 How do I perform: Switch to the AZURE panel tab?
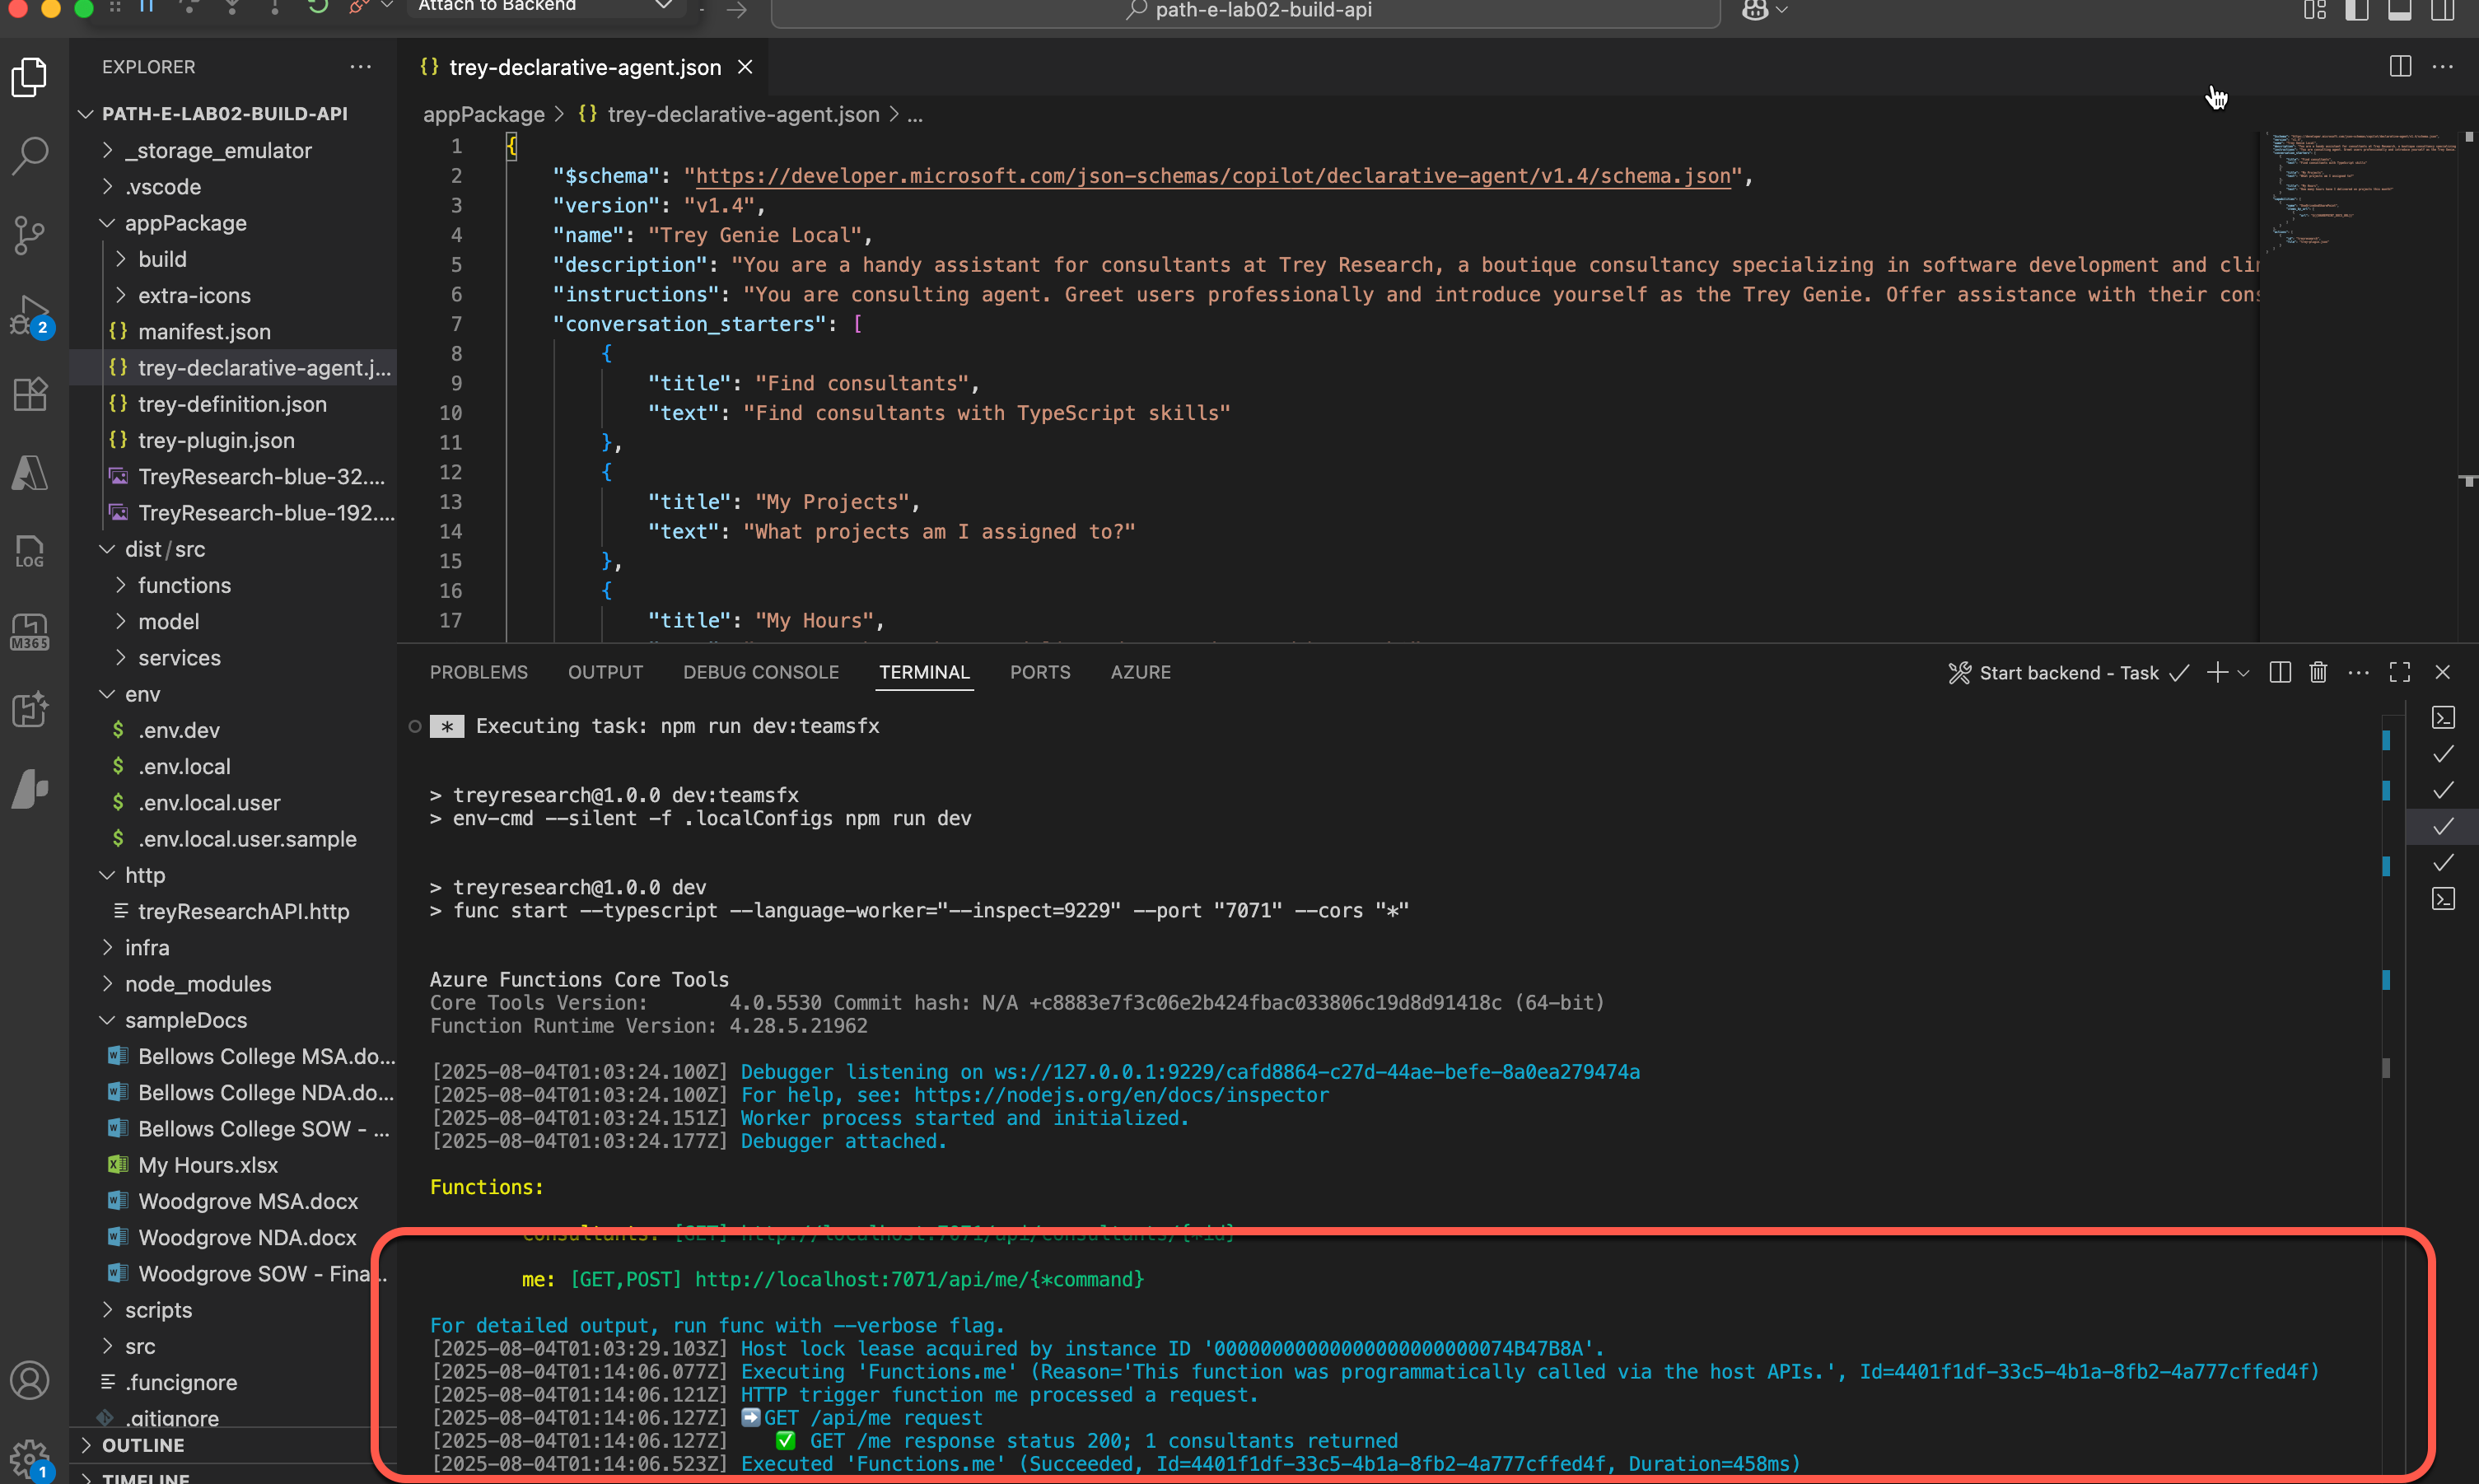tap(1141, 672)
